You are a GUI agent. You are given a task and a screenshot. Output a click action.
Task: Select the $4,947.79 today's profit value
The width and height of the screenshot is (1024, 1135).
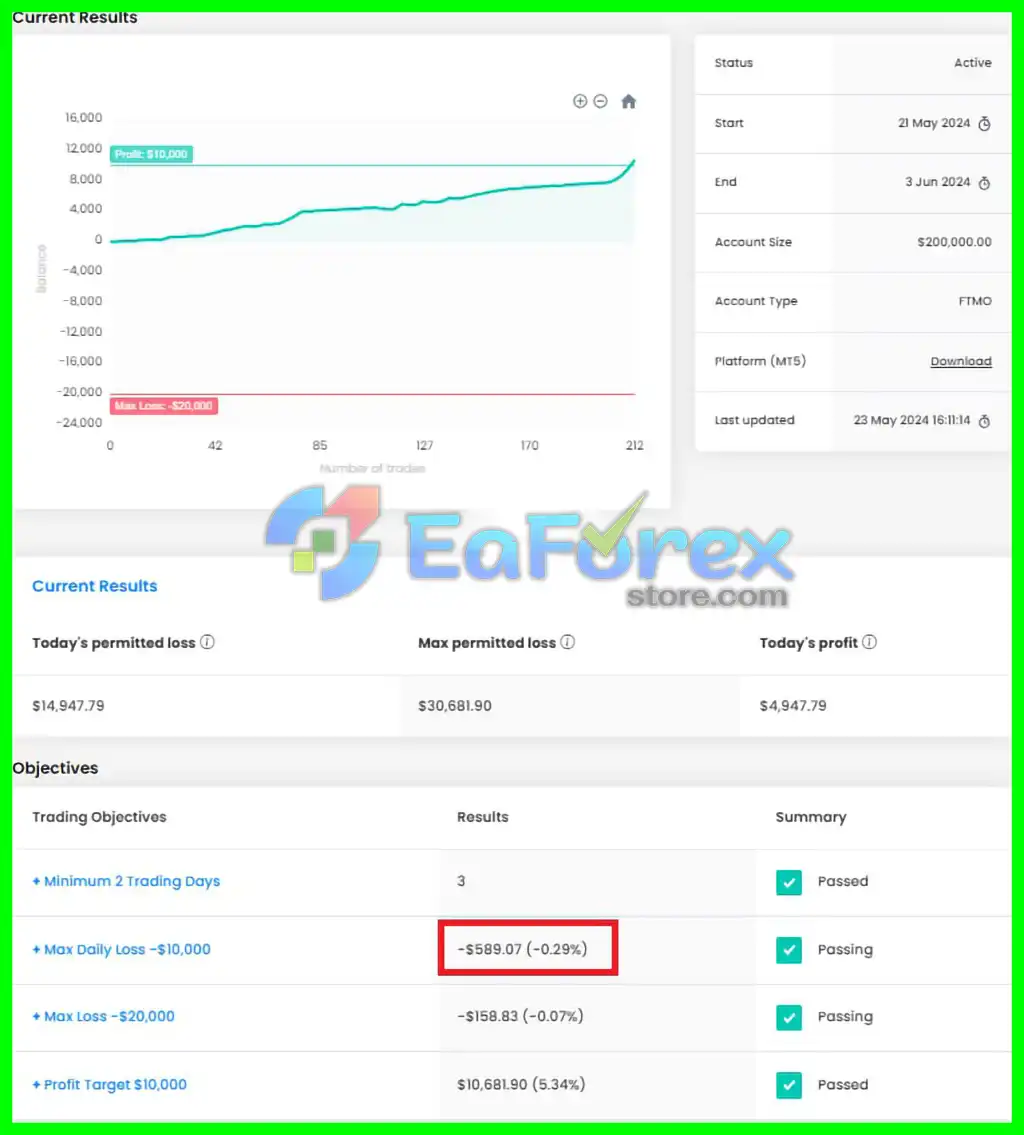click(x=792, y=706)
